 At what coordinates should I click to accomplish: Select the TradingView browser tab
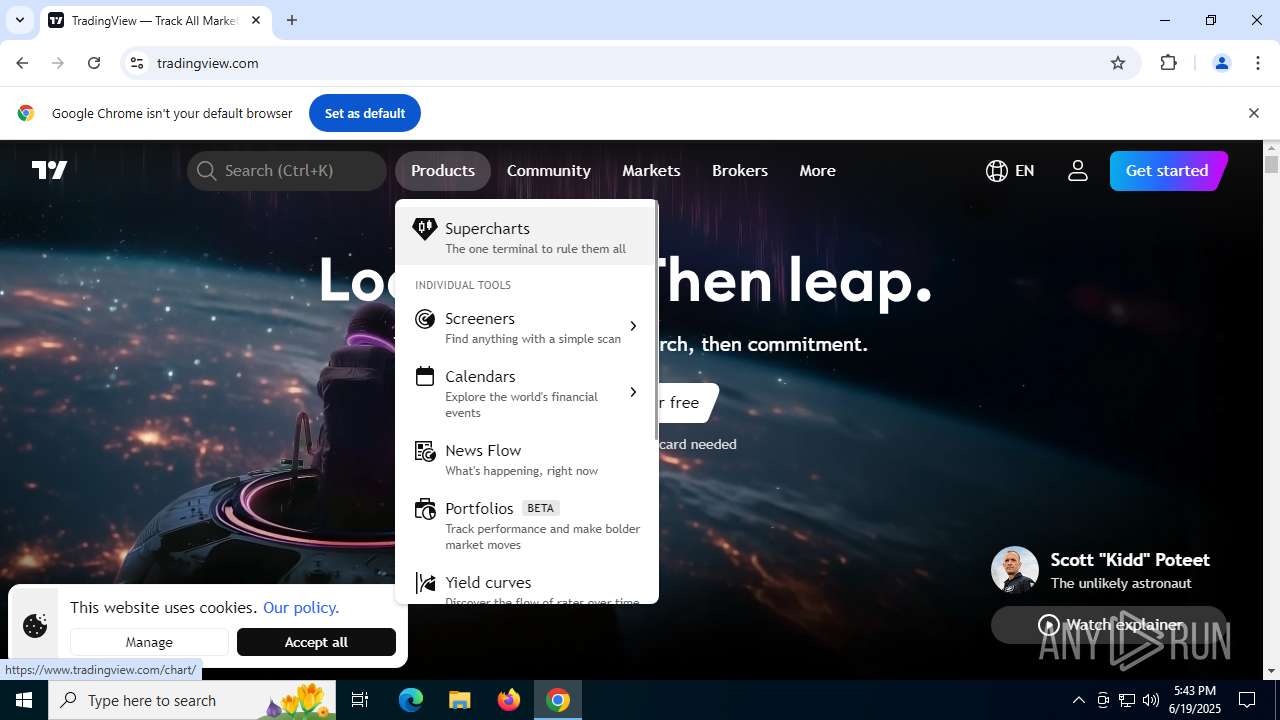point(155,20)
